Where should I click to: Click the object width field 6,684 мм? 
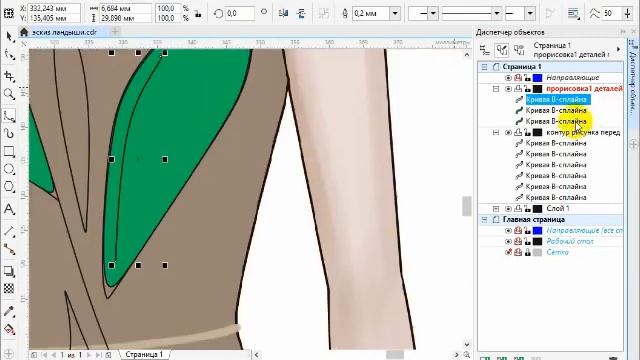[x=126, y=8]
